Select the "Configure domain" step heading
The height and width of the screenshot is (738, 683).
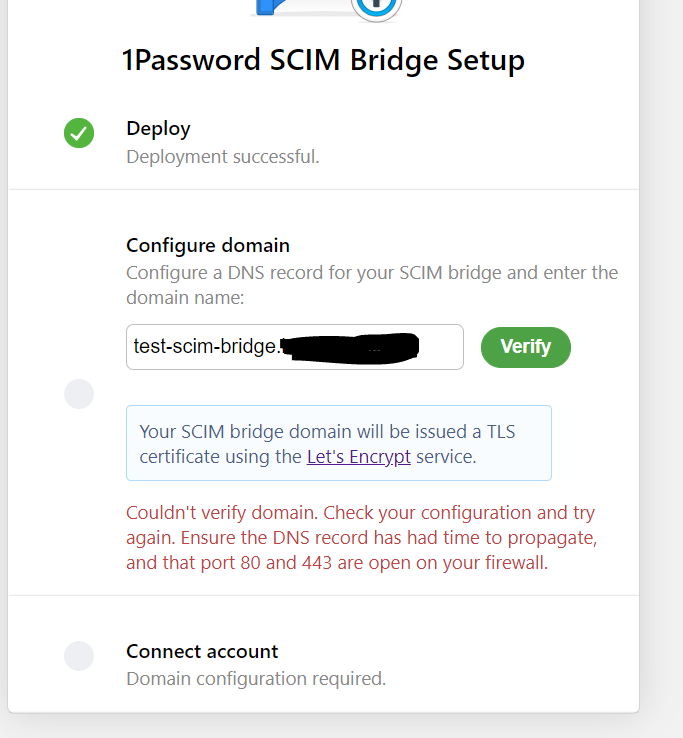click(208, 245)
